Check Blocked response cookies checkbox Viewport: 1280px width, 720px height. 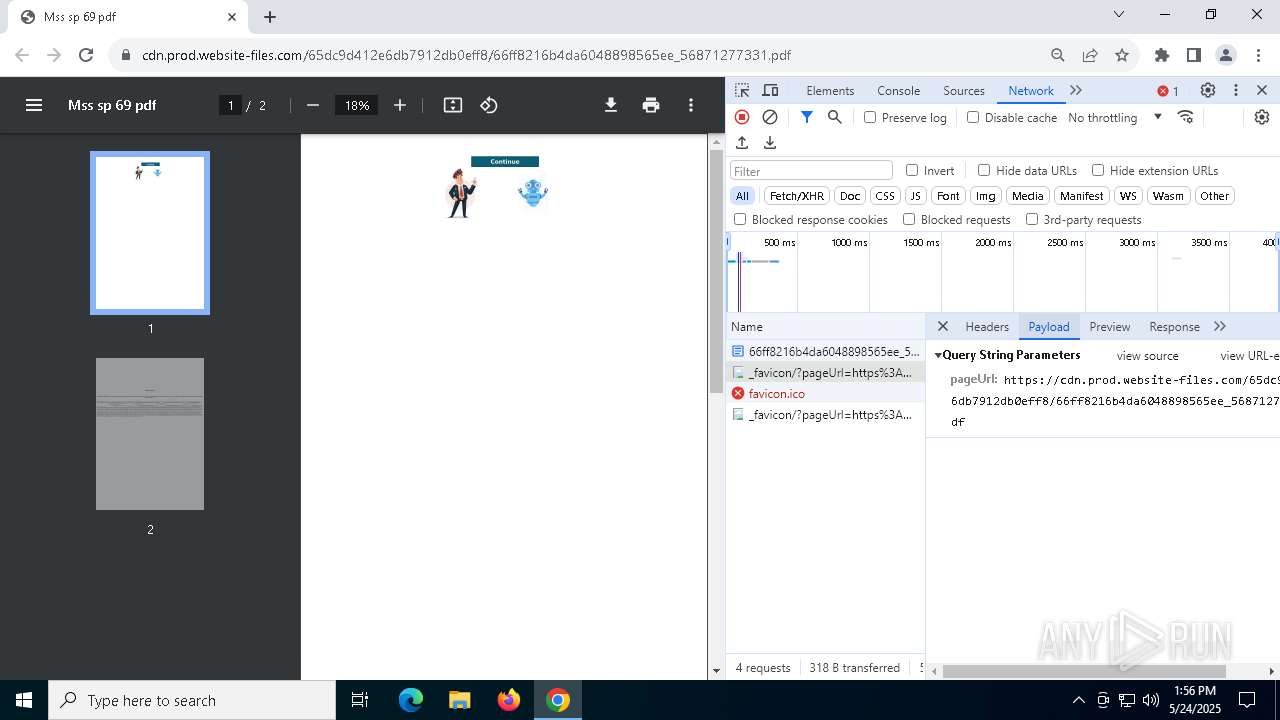tap(740, 219)
